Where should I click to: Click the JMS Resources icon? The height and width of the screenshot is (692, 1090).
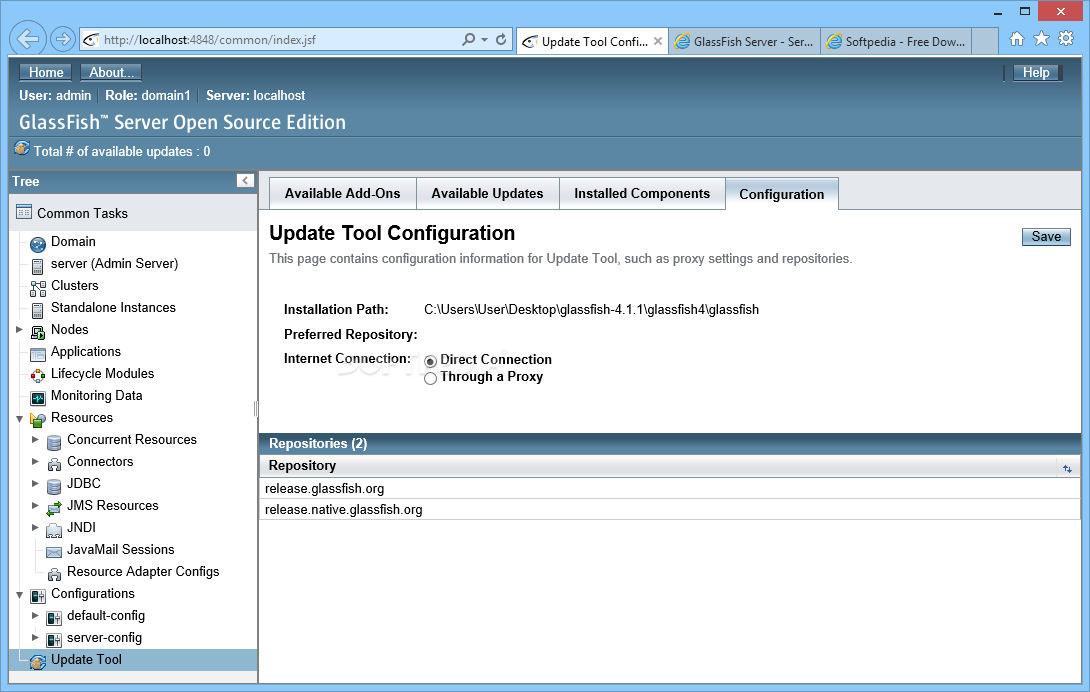pos(54,508)
